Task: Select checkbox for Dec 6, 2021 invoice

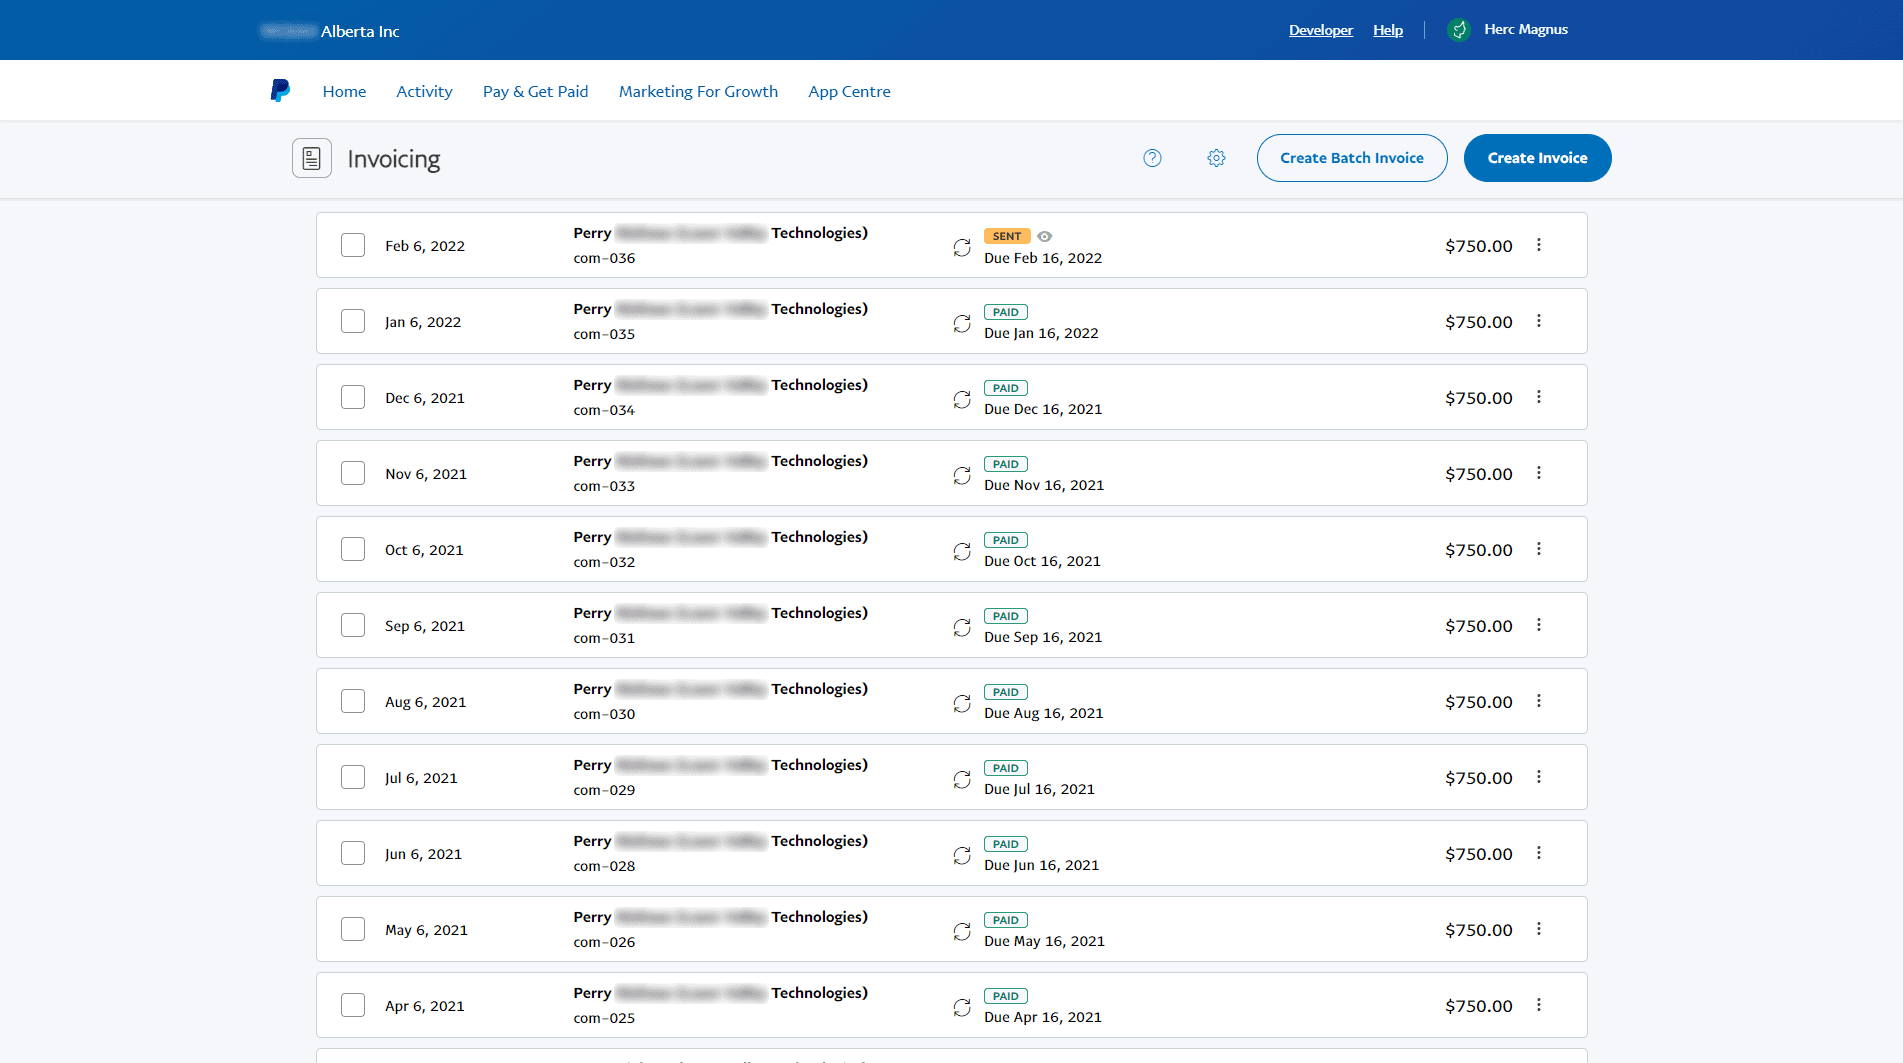Action: 353,397
